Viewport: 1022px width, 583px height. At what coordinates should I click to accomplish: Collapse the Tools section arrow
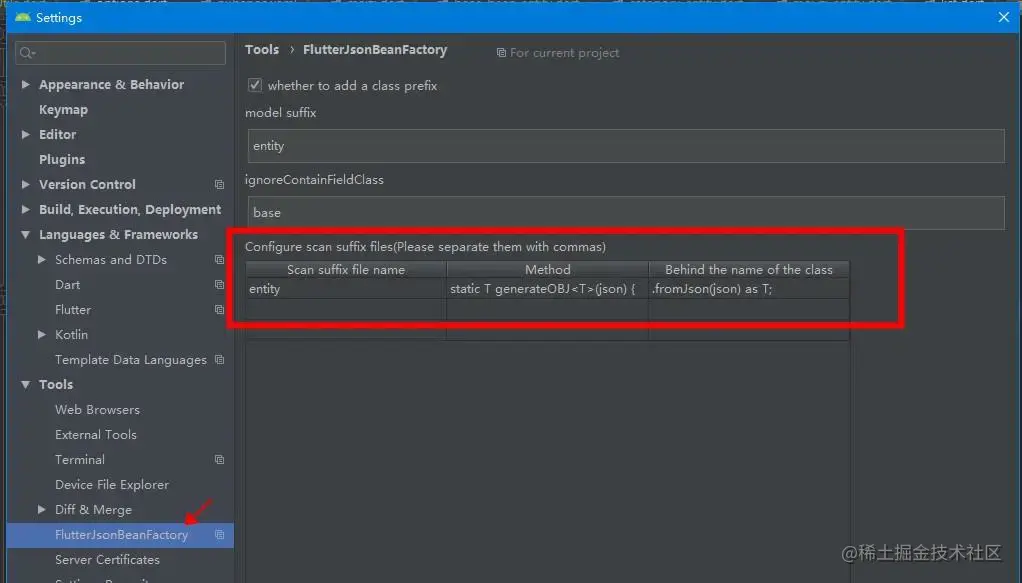point(25,385)
